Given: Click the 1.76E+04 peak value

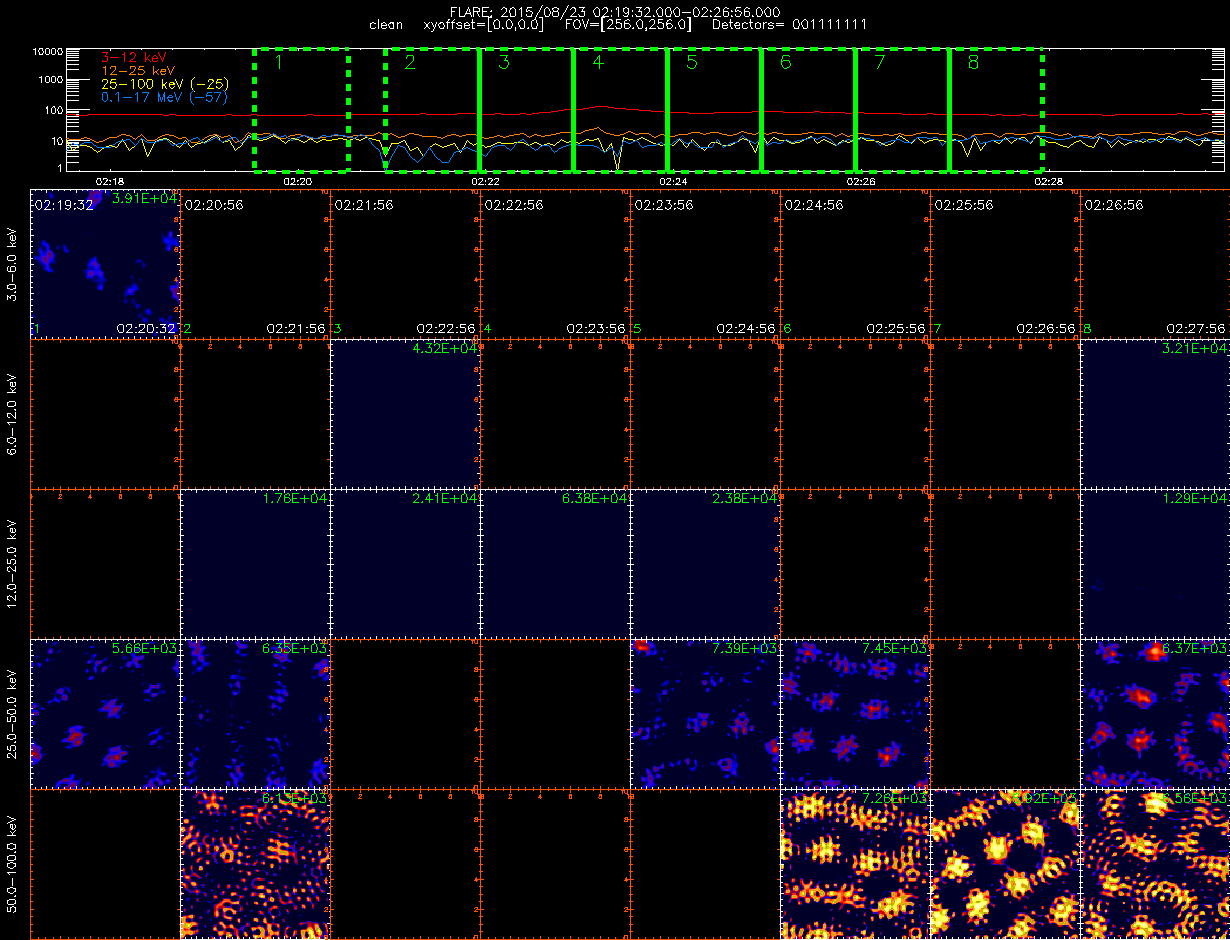Looking at the screenshot, I should point(296,499).
